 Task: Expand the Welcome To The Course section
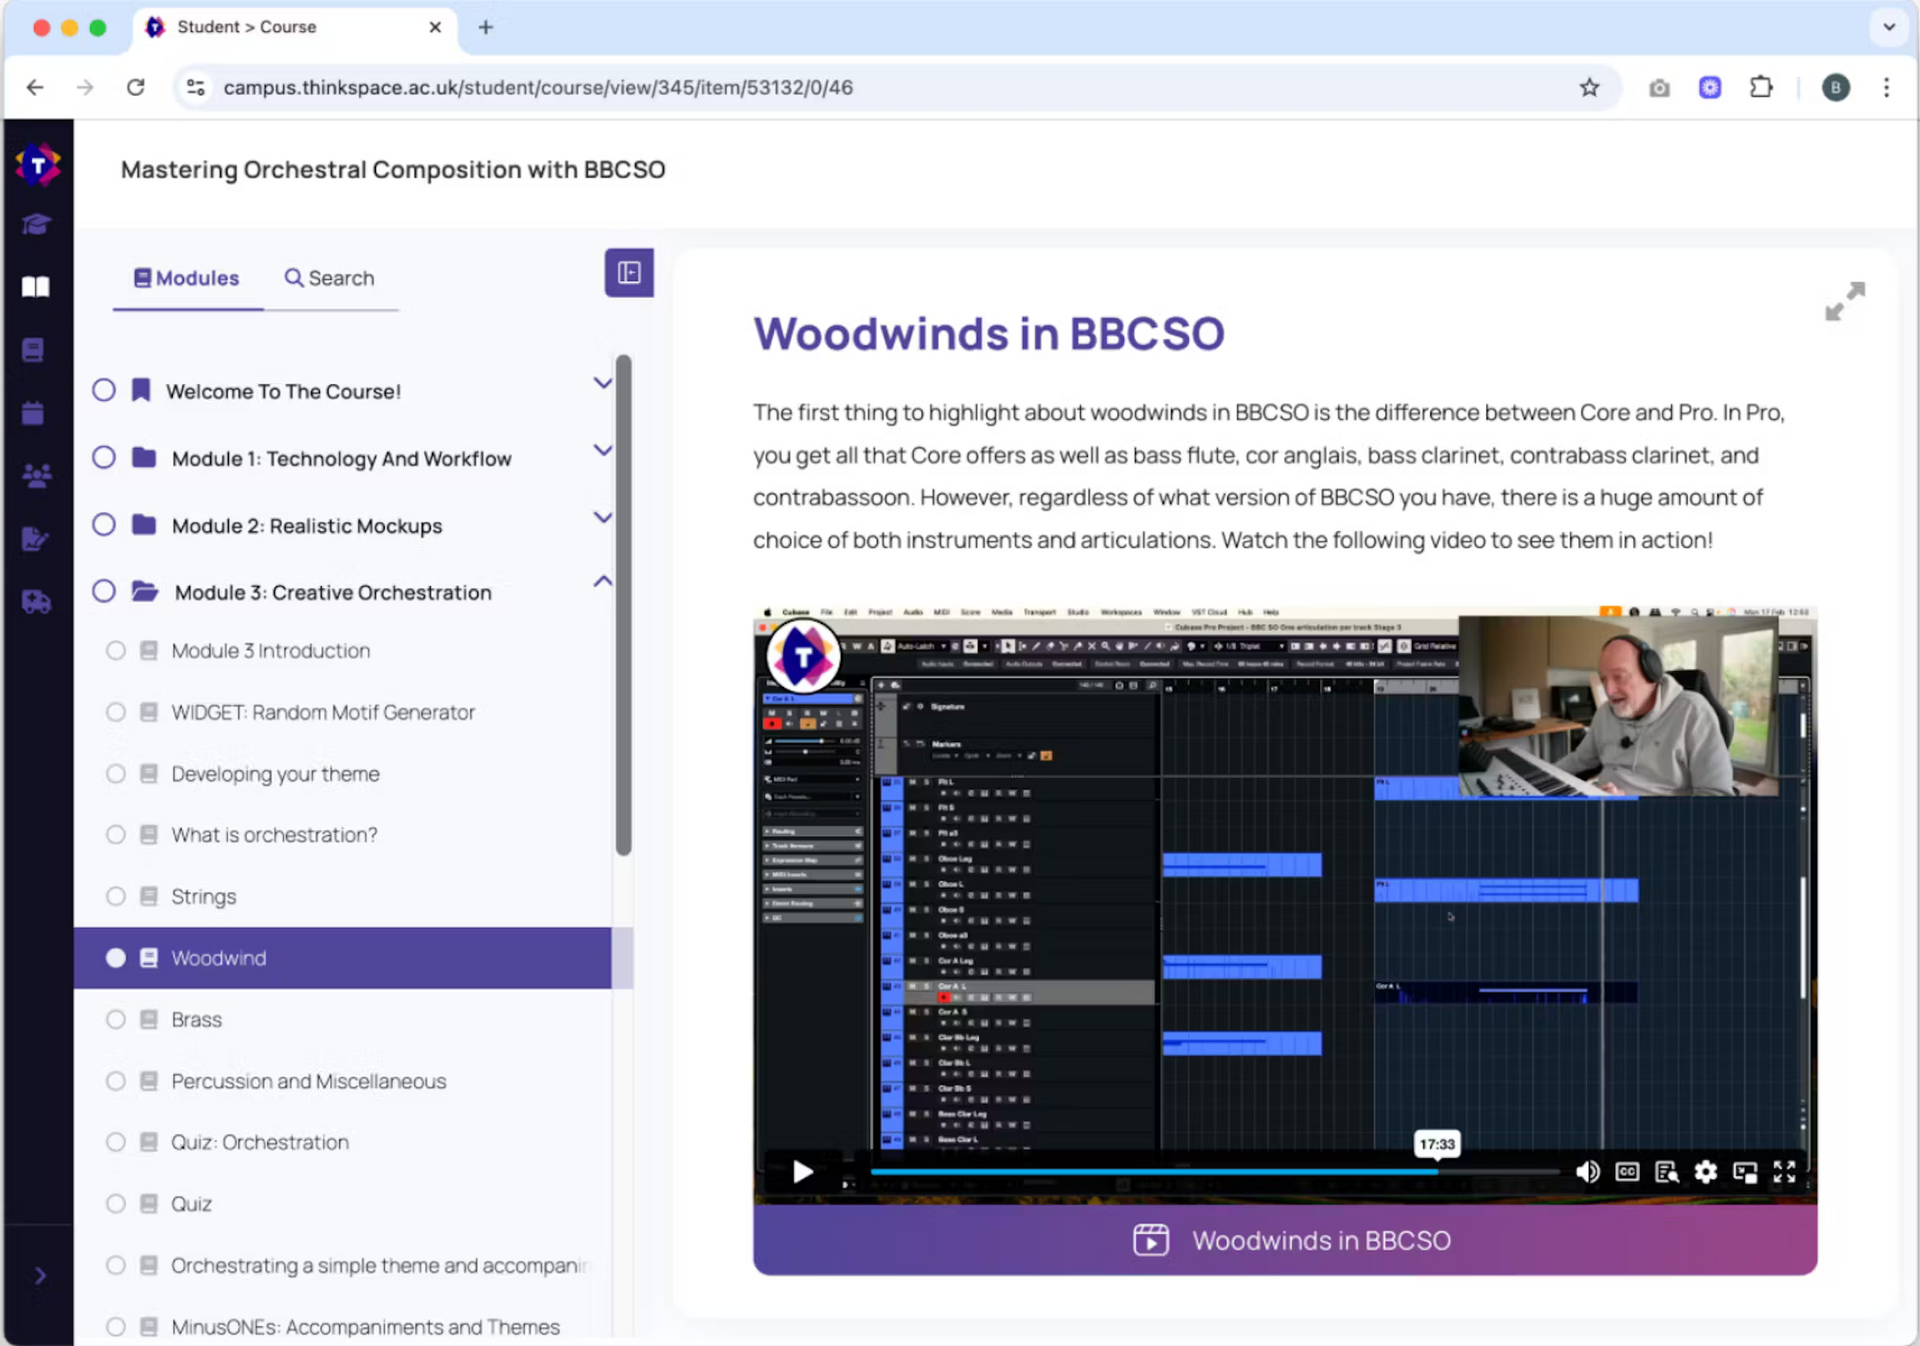pos(602,383)
